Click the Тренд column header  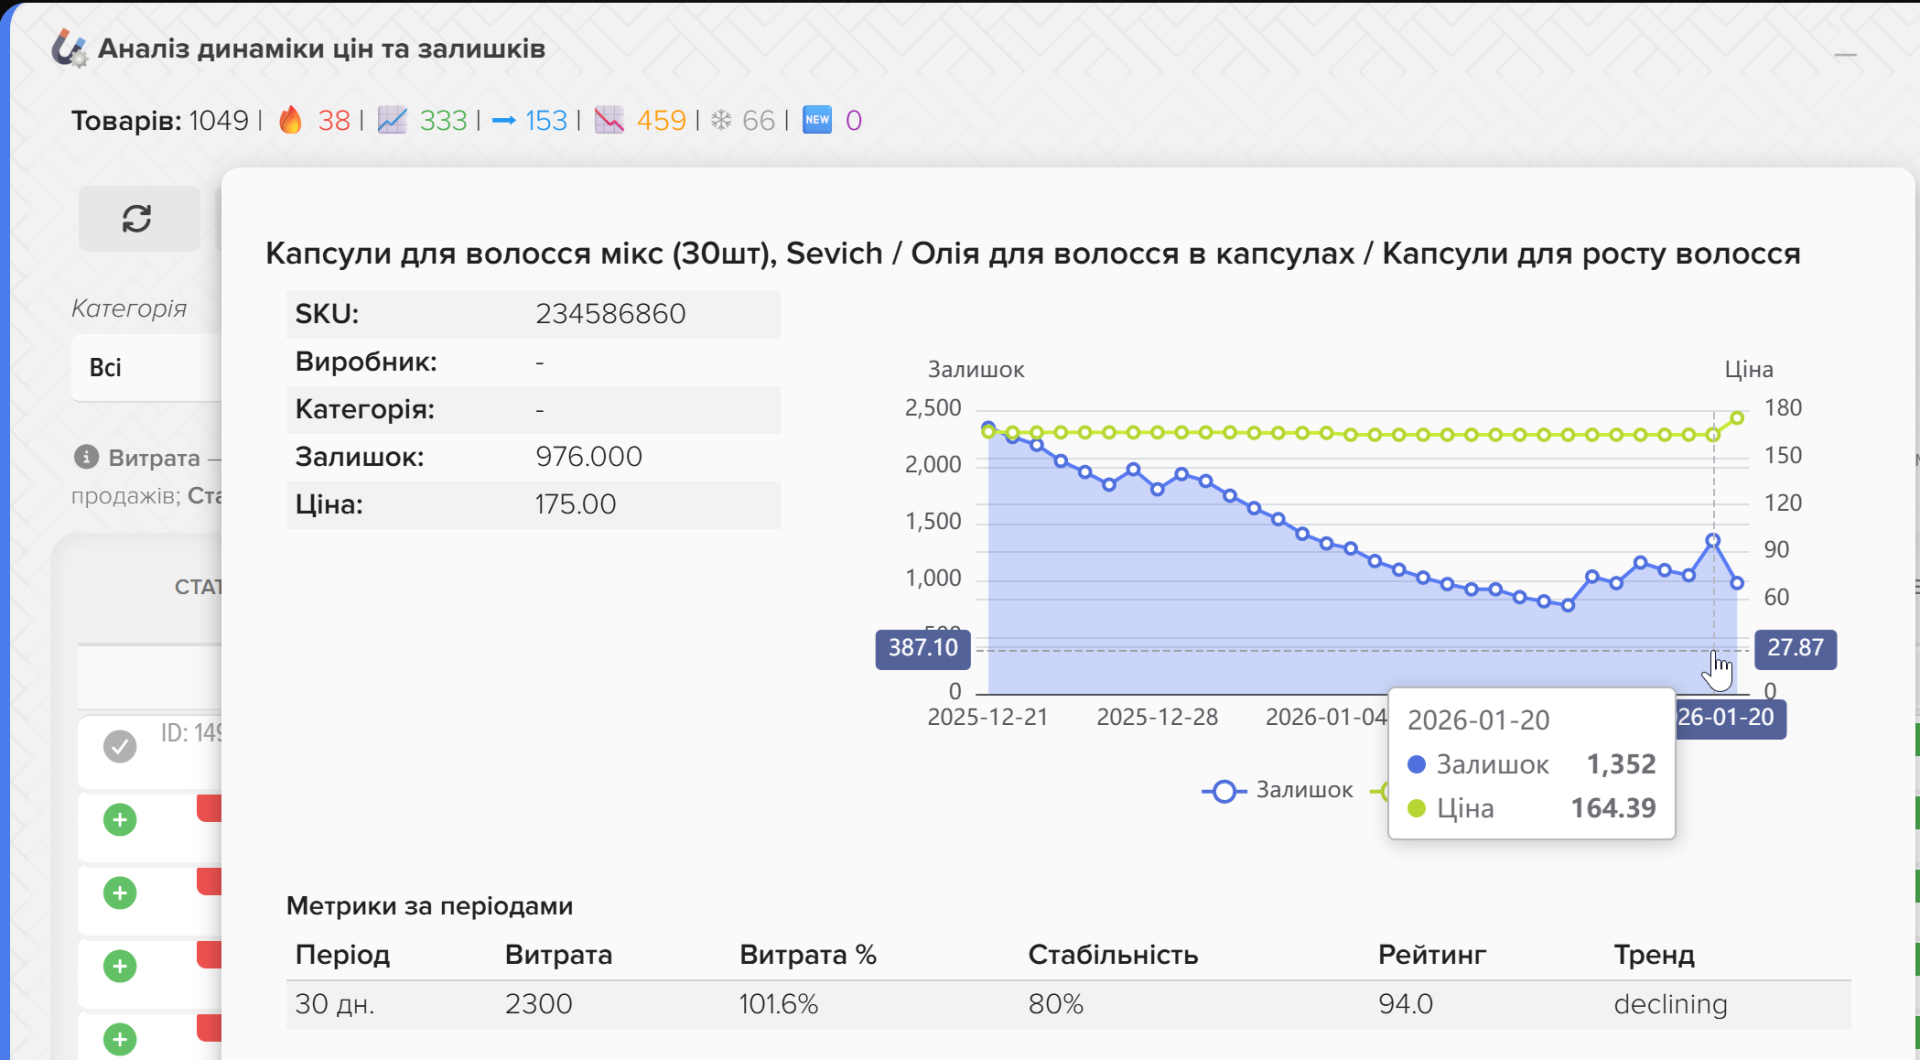[1654, 955]
